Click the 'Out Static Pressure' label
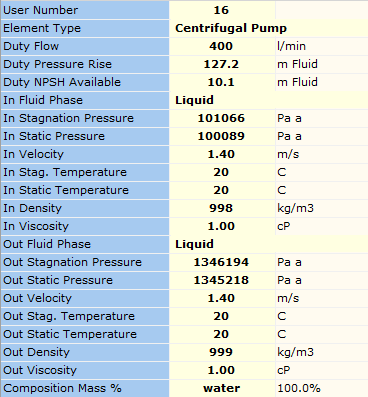This screenshot has height=397, width=368. pos(58,280)
